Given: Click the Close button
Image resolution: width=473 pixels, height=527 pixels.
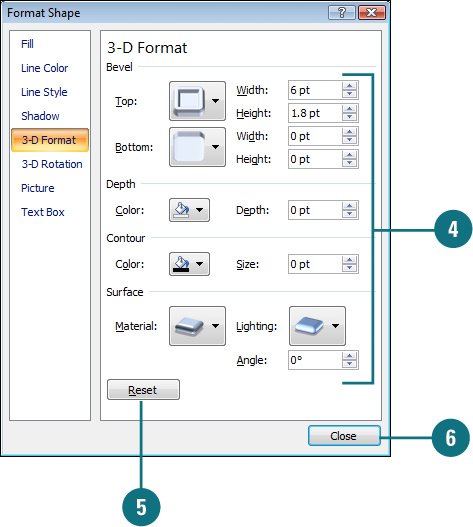Looking at the screenshot, I should tap(344, 436).
